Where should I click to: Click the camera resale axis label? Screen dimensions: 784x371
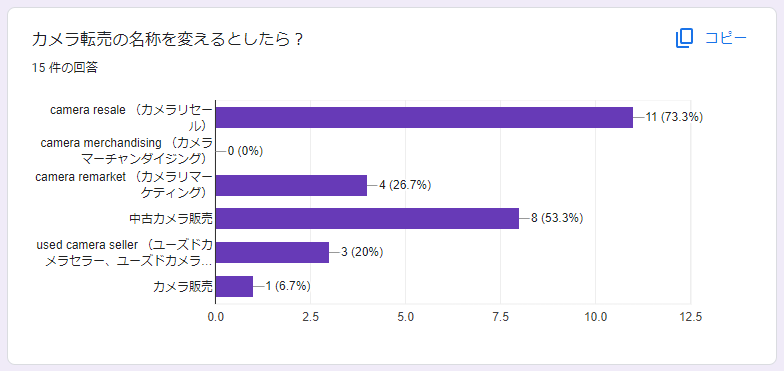[132, 118]
